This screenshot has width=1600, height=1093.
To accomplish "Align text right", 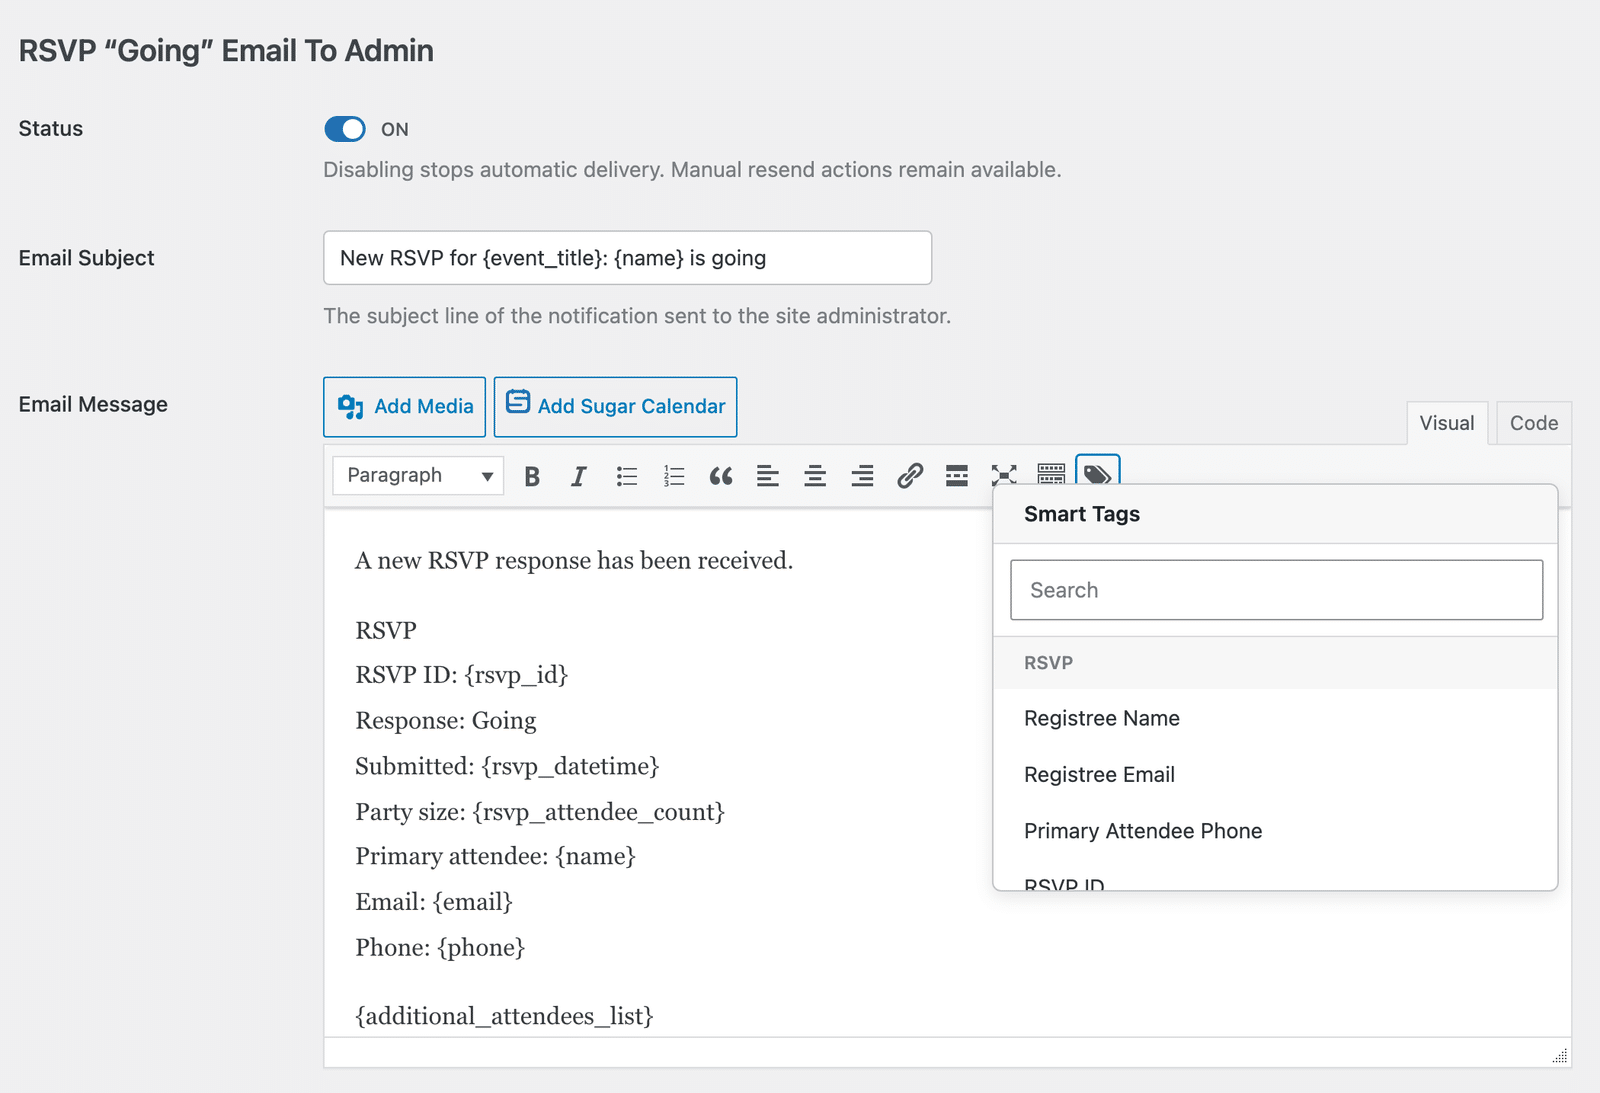I will 862,476.
